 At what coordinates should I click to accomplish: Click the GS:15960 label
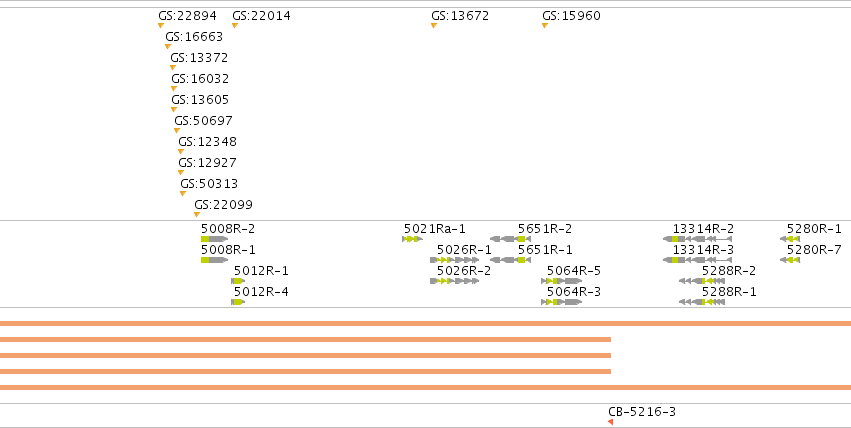(571, 16)
